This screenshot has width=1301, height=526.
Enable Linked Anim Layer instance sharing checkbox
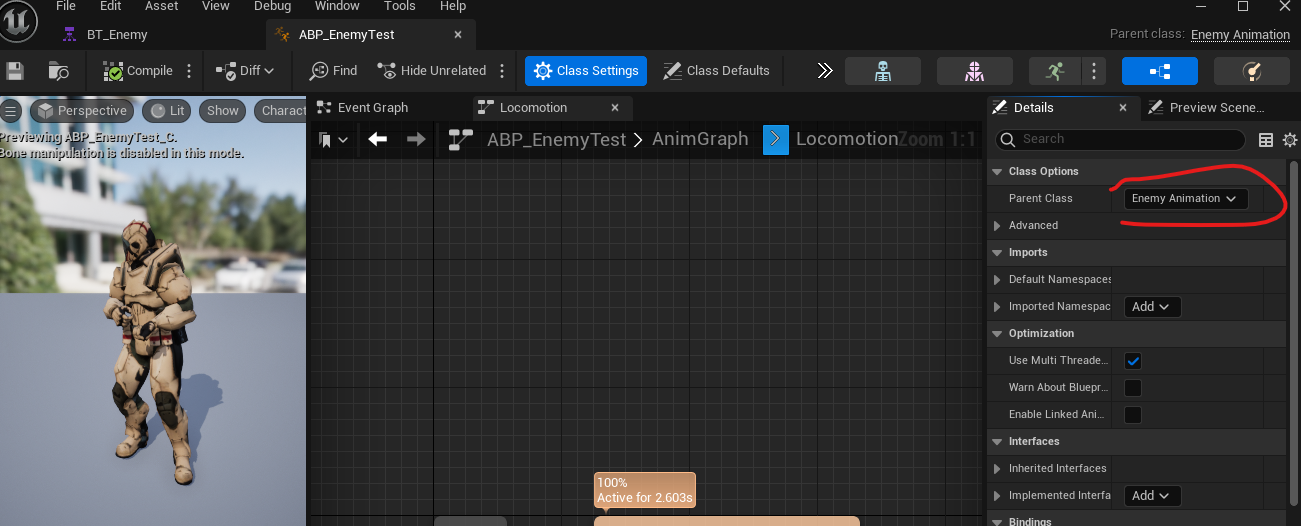1133,415
